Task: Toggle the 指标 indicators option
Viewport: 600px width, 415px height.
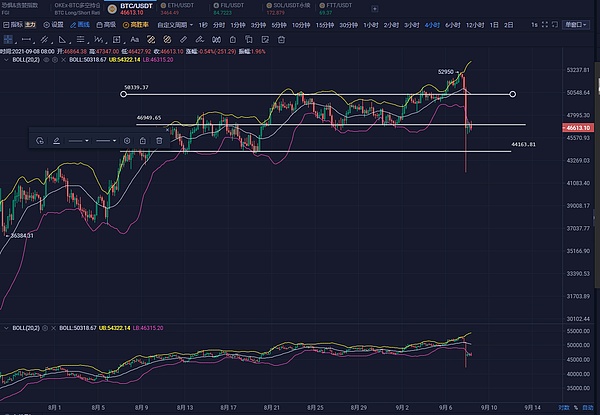Action: pos(15,25)
